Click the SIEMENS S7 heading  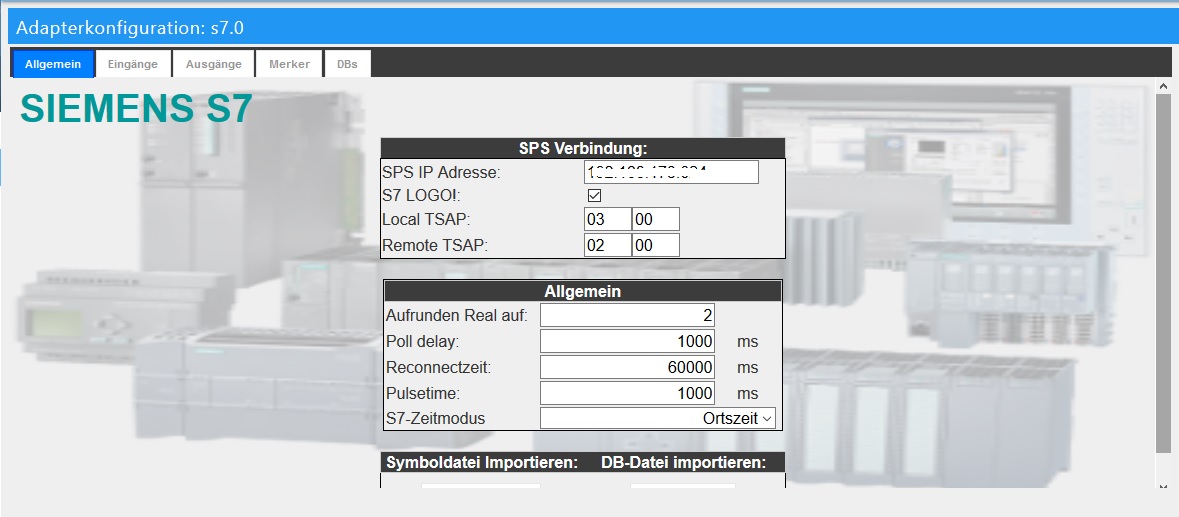tap(136, 109)
